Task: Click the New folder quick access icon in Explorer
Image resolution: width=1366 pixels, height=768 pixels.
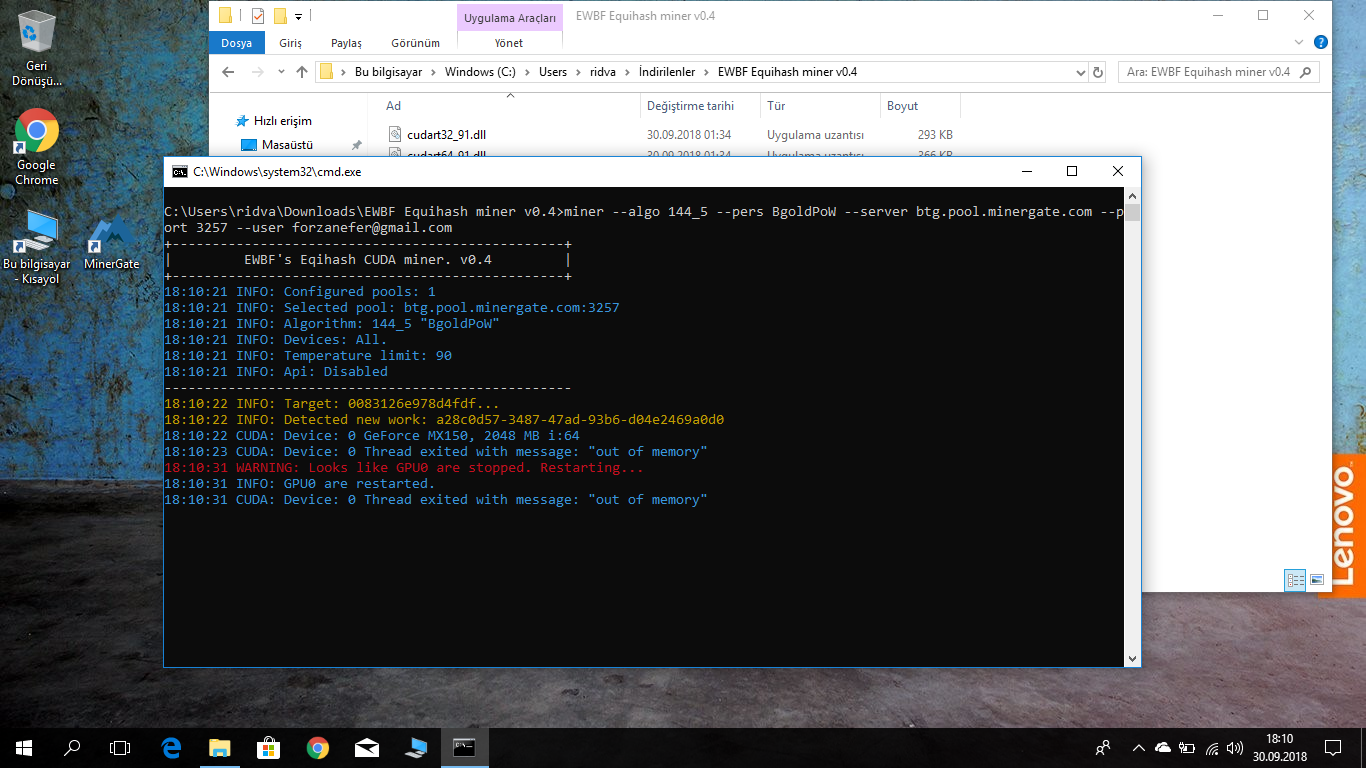Action: 280,15
